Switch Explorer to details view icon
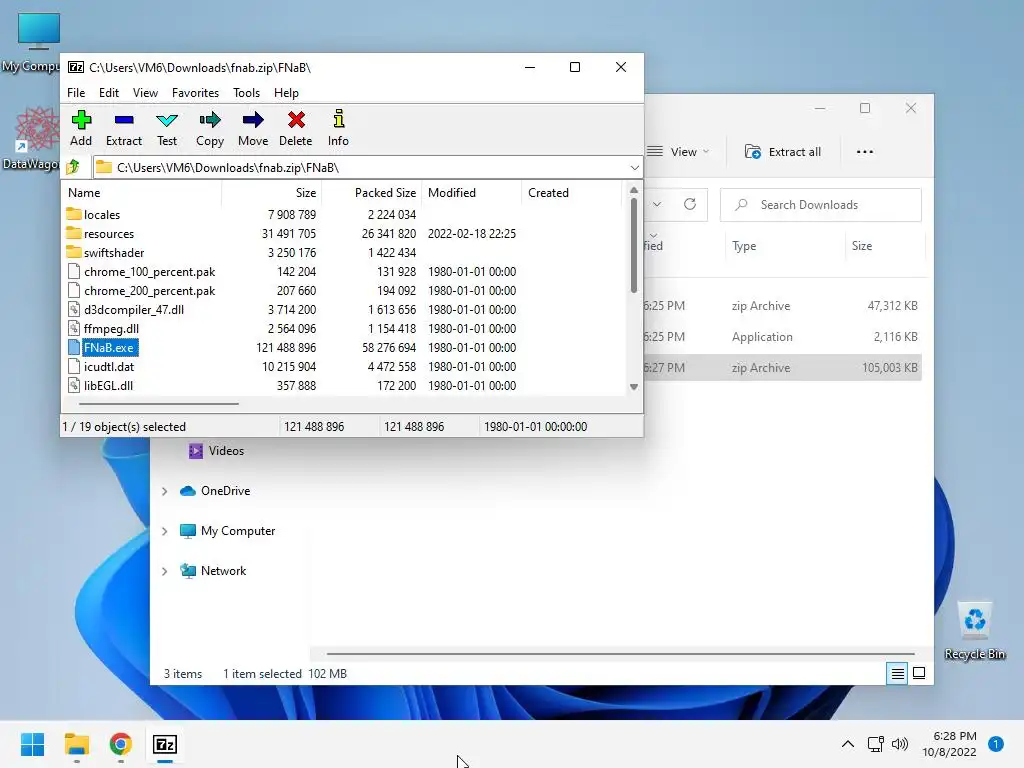 point(898,673)
